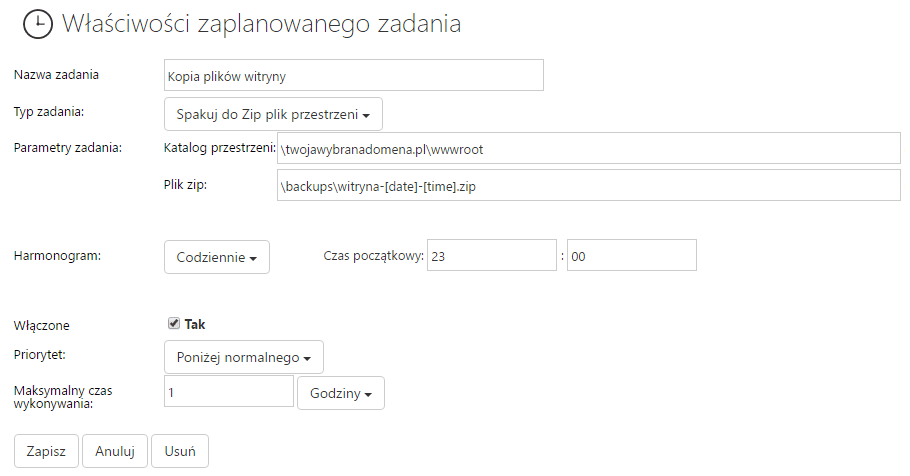910x476 pixels.
Task: Cancel changes with Anuluj button
Action: click(x=115, y=451)
